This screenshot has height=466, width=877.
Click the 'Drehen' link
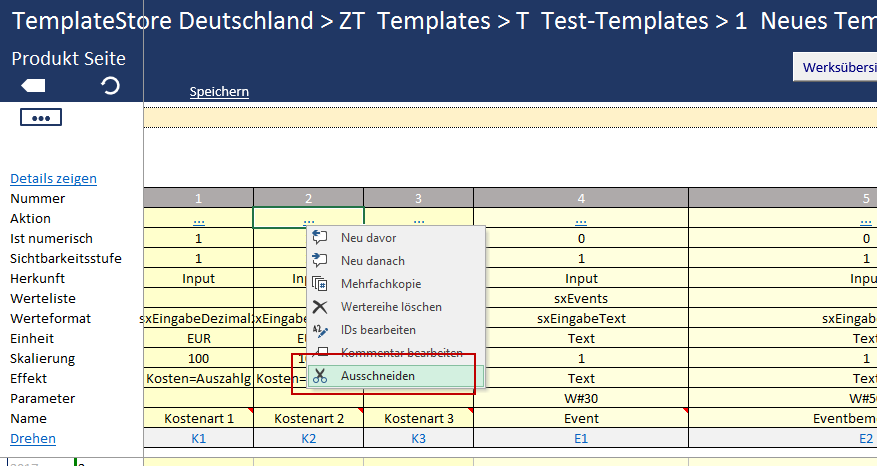33,439
